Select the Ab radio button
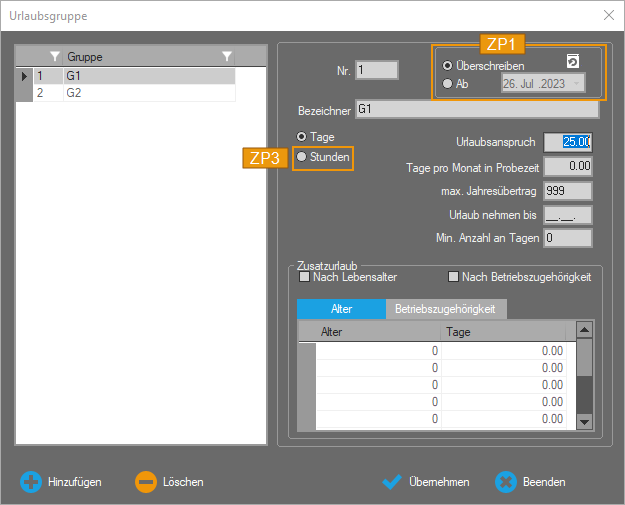 click(x=448, y=84)
